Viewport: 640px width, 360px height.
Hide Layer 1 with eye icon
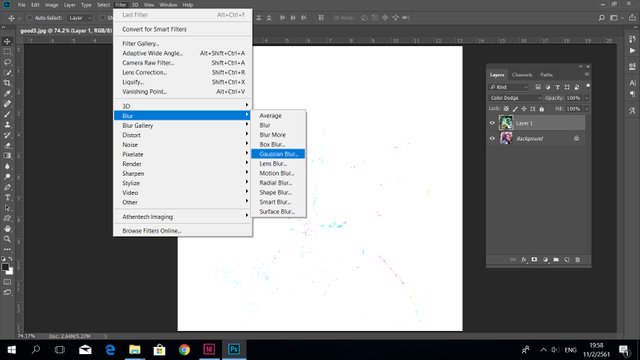pyautogui.click(x=492, y=123)
